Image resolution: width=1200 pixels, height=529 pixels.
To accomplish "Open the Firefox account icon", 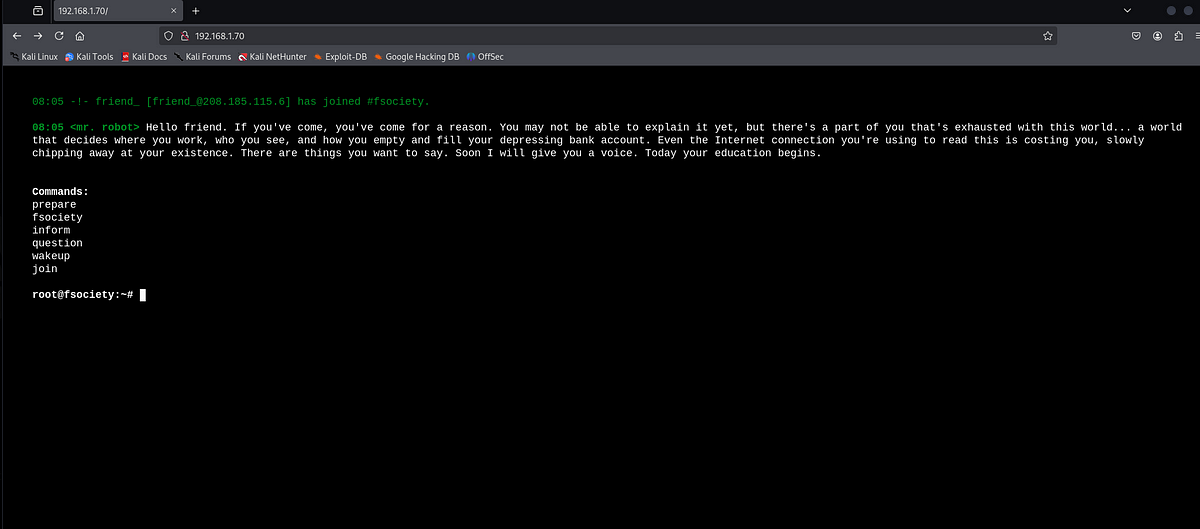I will [x=1157, y=35].
